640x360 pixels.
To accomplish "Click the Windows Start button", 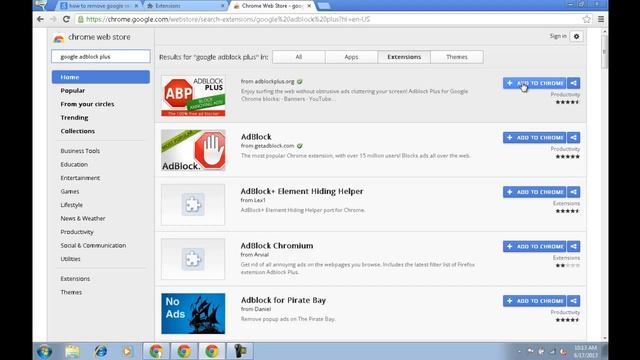I will point(44,351).
